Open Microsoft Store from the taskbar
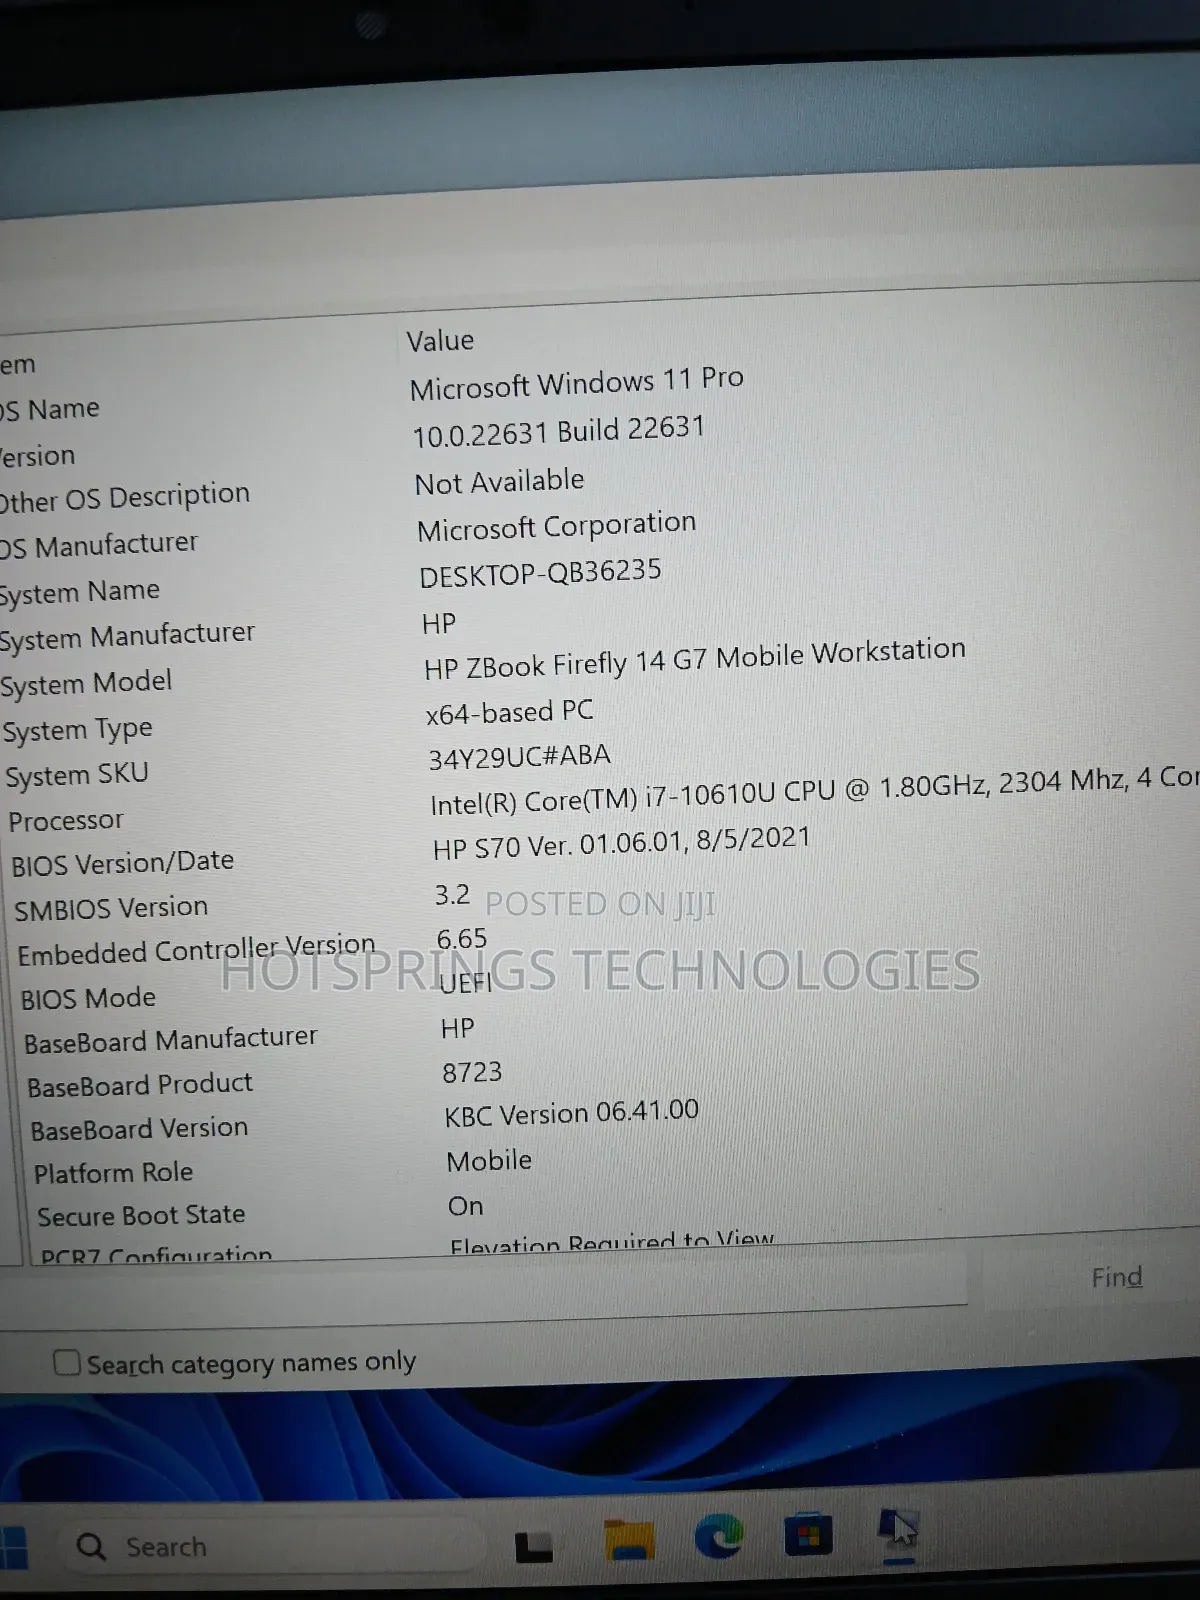Image resolution: width=1200 pixels, height=1600 pixels. (808, 1534)
